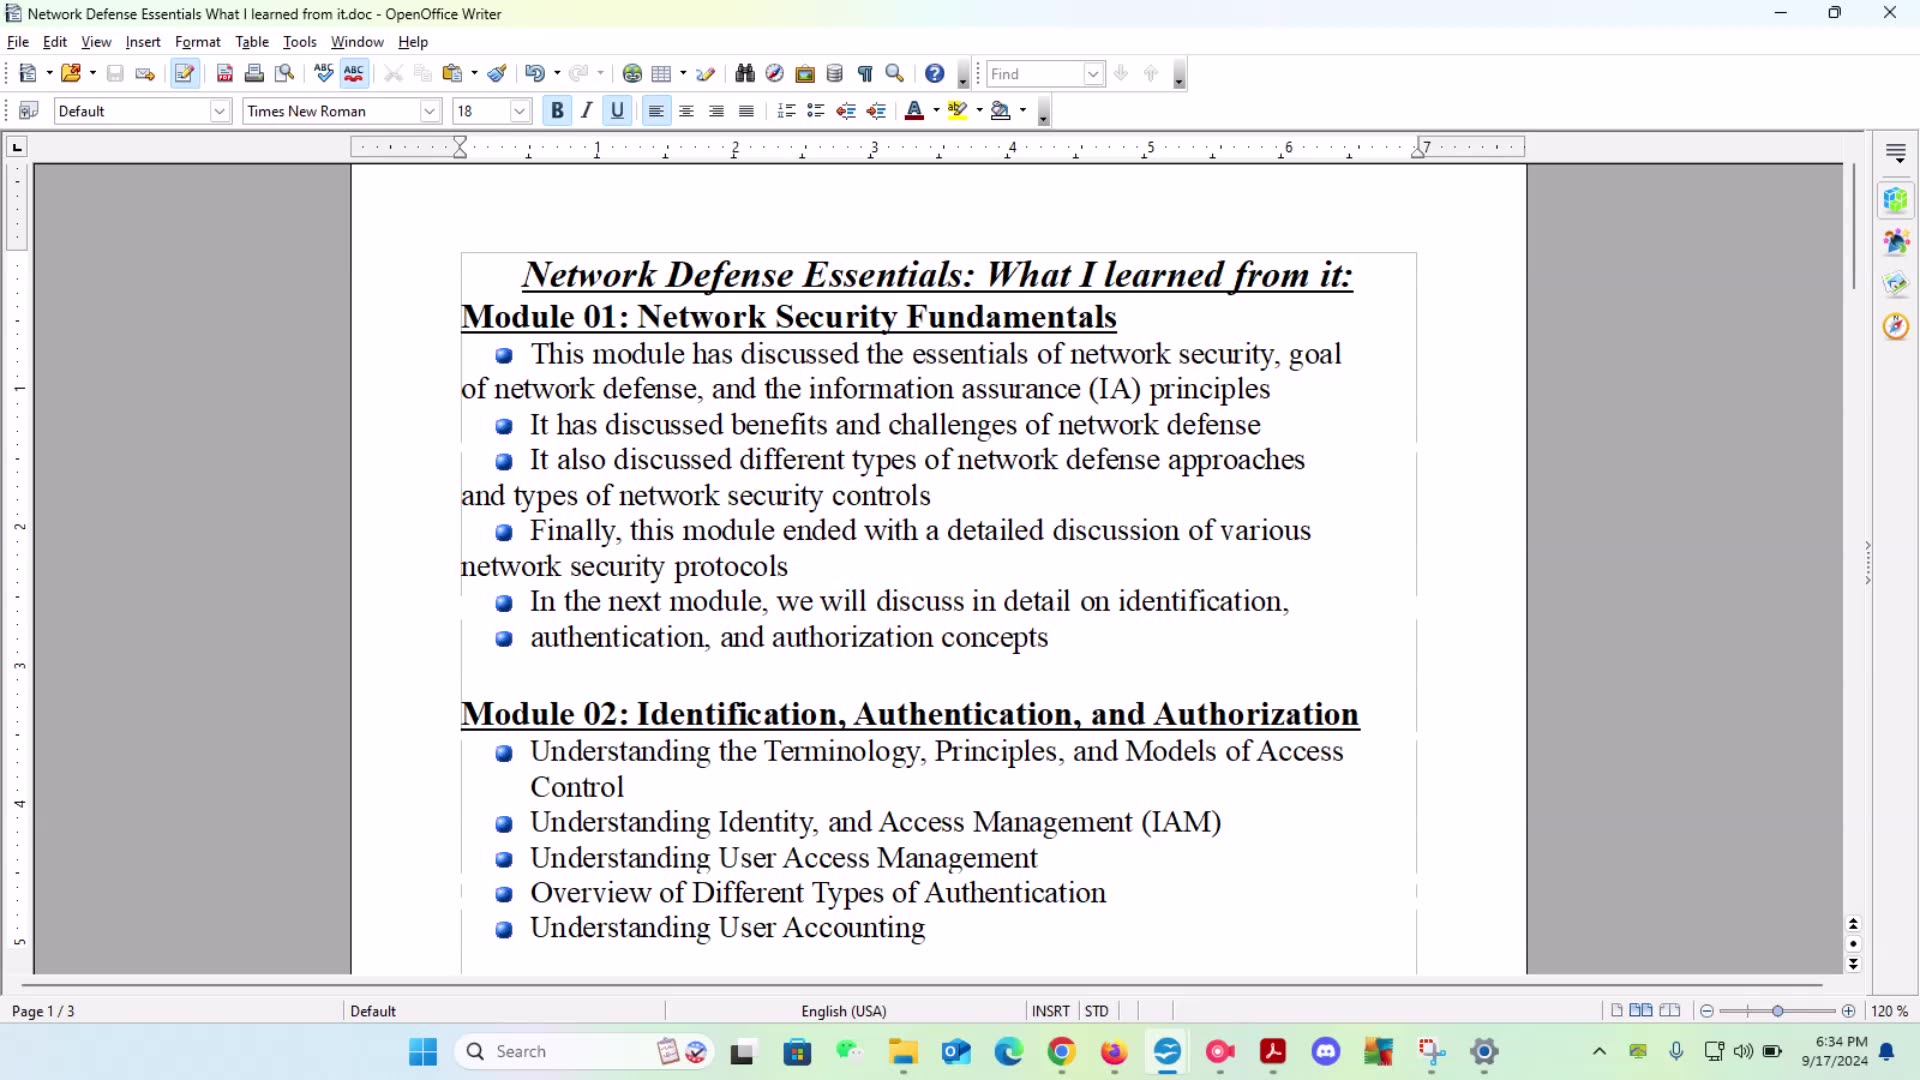The height and width of the screenshot is (1080, 1920).
Task: Show nonprinting characters
Action: click(x=865, y=73)
